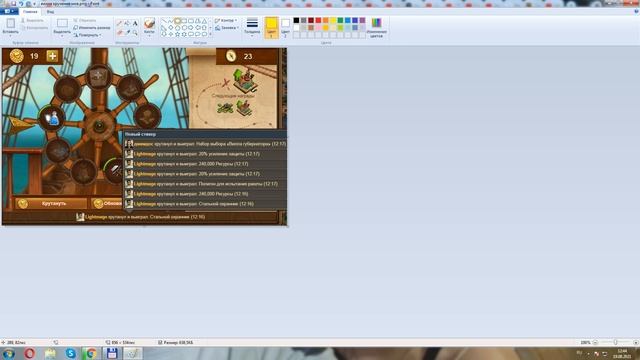The width and height of the screenshot is (640, 360).
Task: Select the Fill with color bucket tool
Action: pyautogui.click(x=127, y=24)
